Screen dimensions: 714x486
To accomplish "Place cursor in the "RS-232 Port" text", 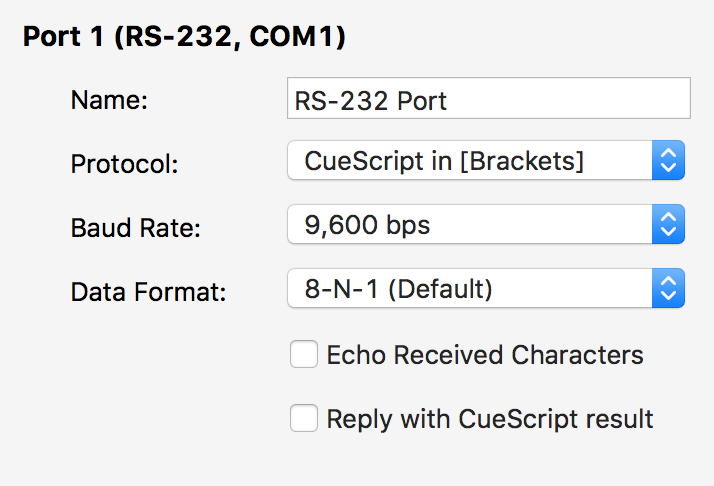I will pyautogui.click(x=371, y=101).
